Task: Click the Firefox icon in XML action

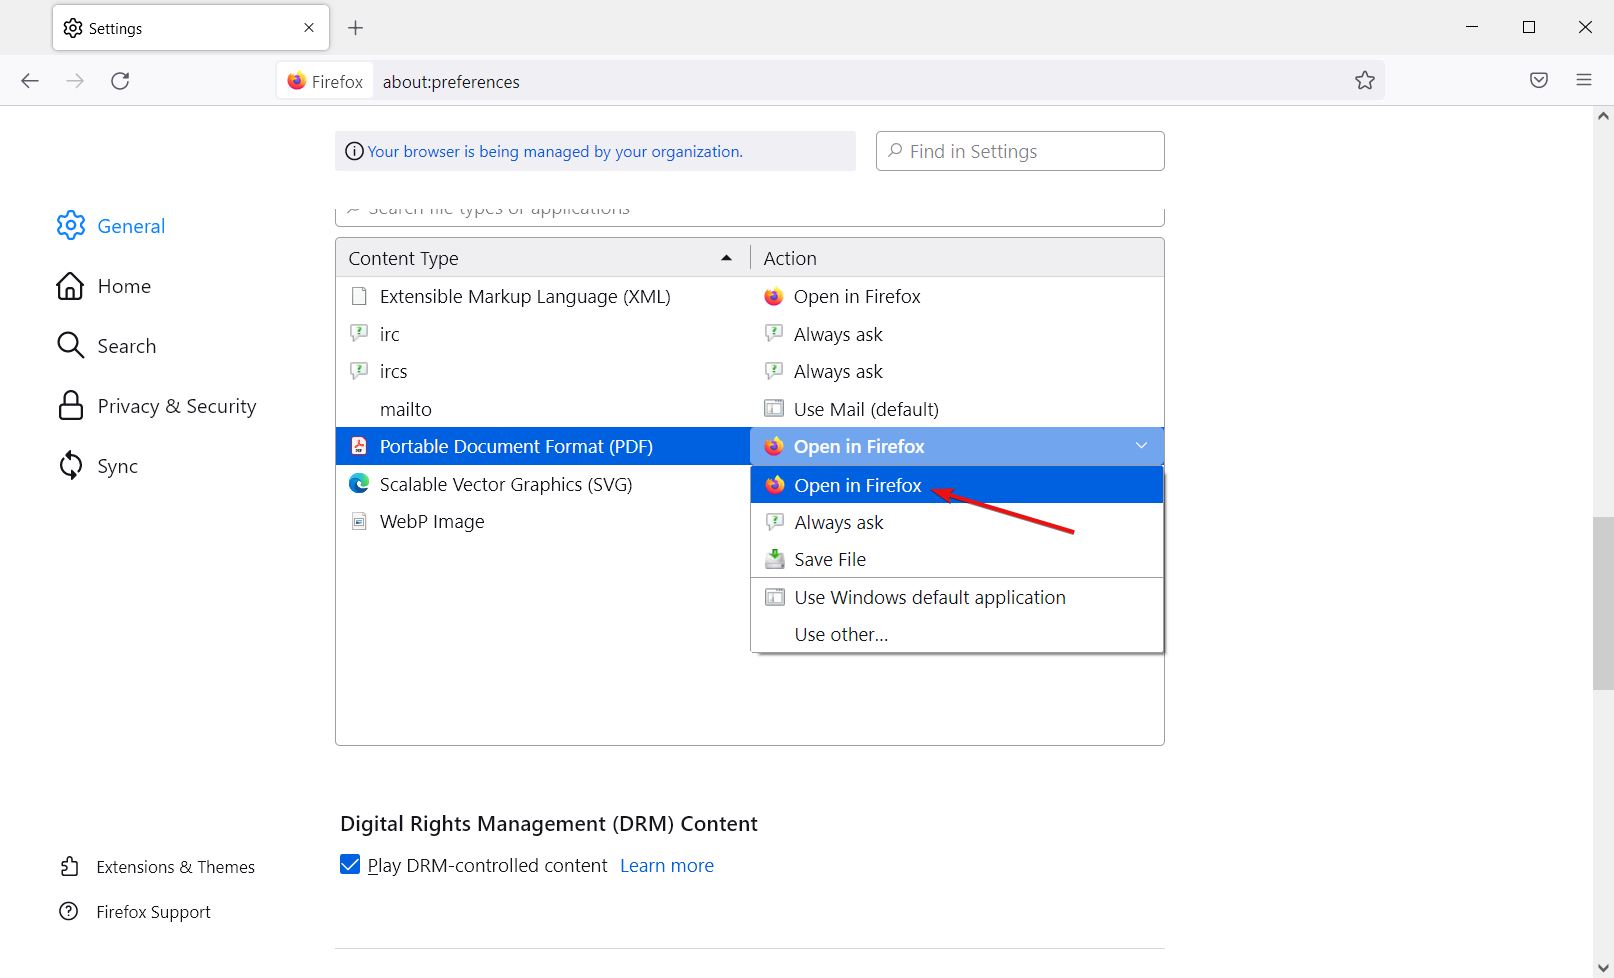Action: click(x=774, y=296)
